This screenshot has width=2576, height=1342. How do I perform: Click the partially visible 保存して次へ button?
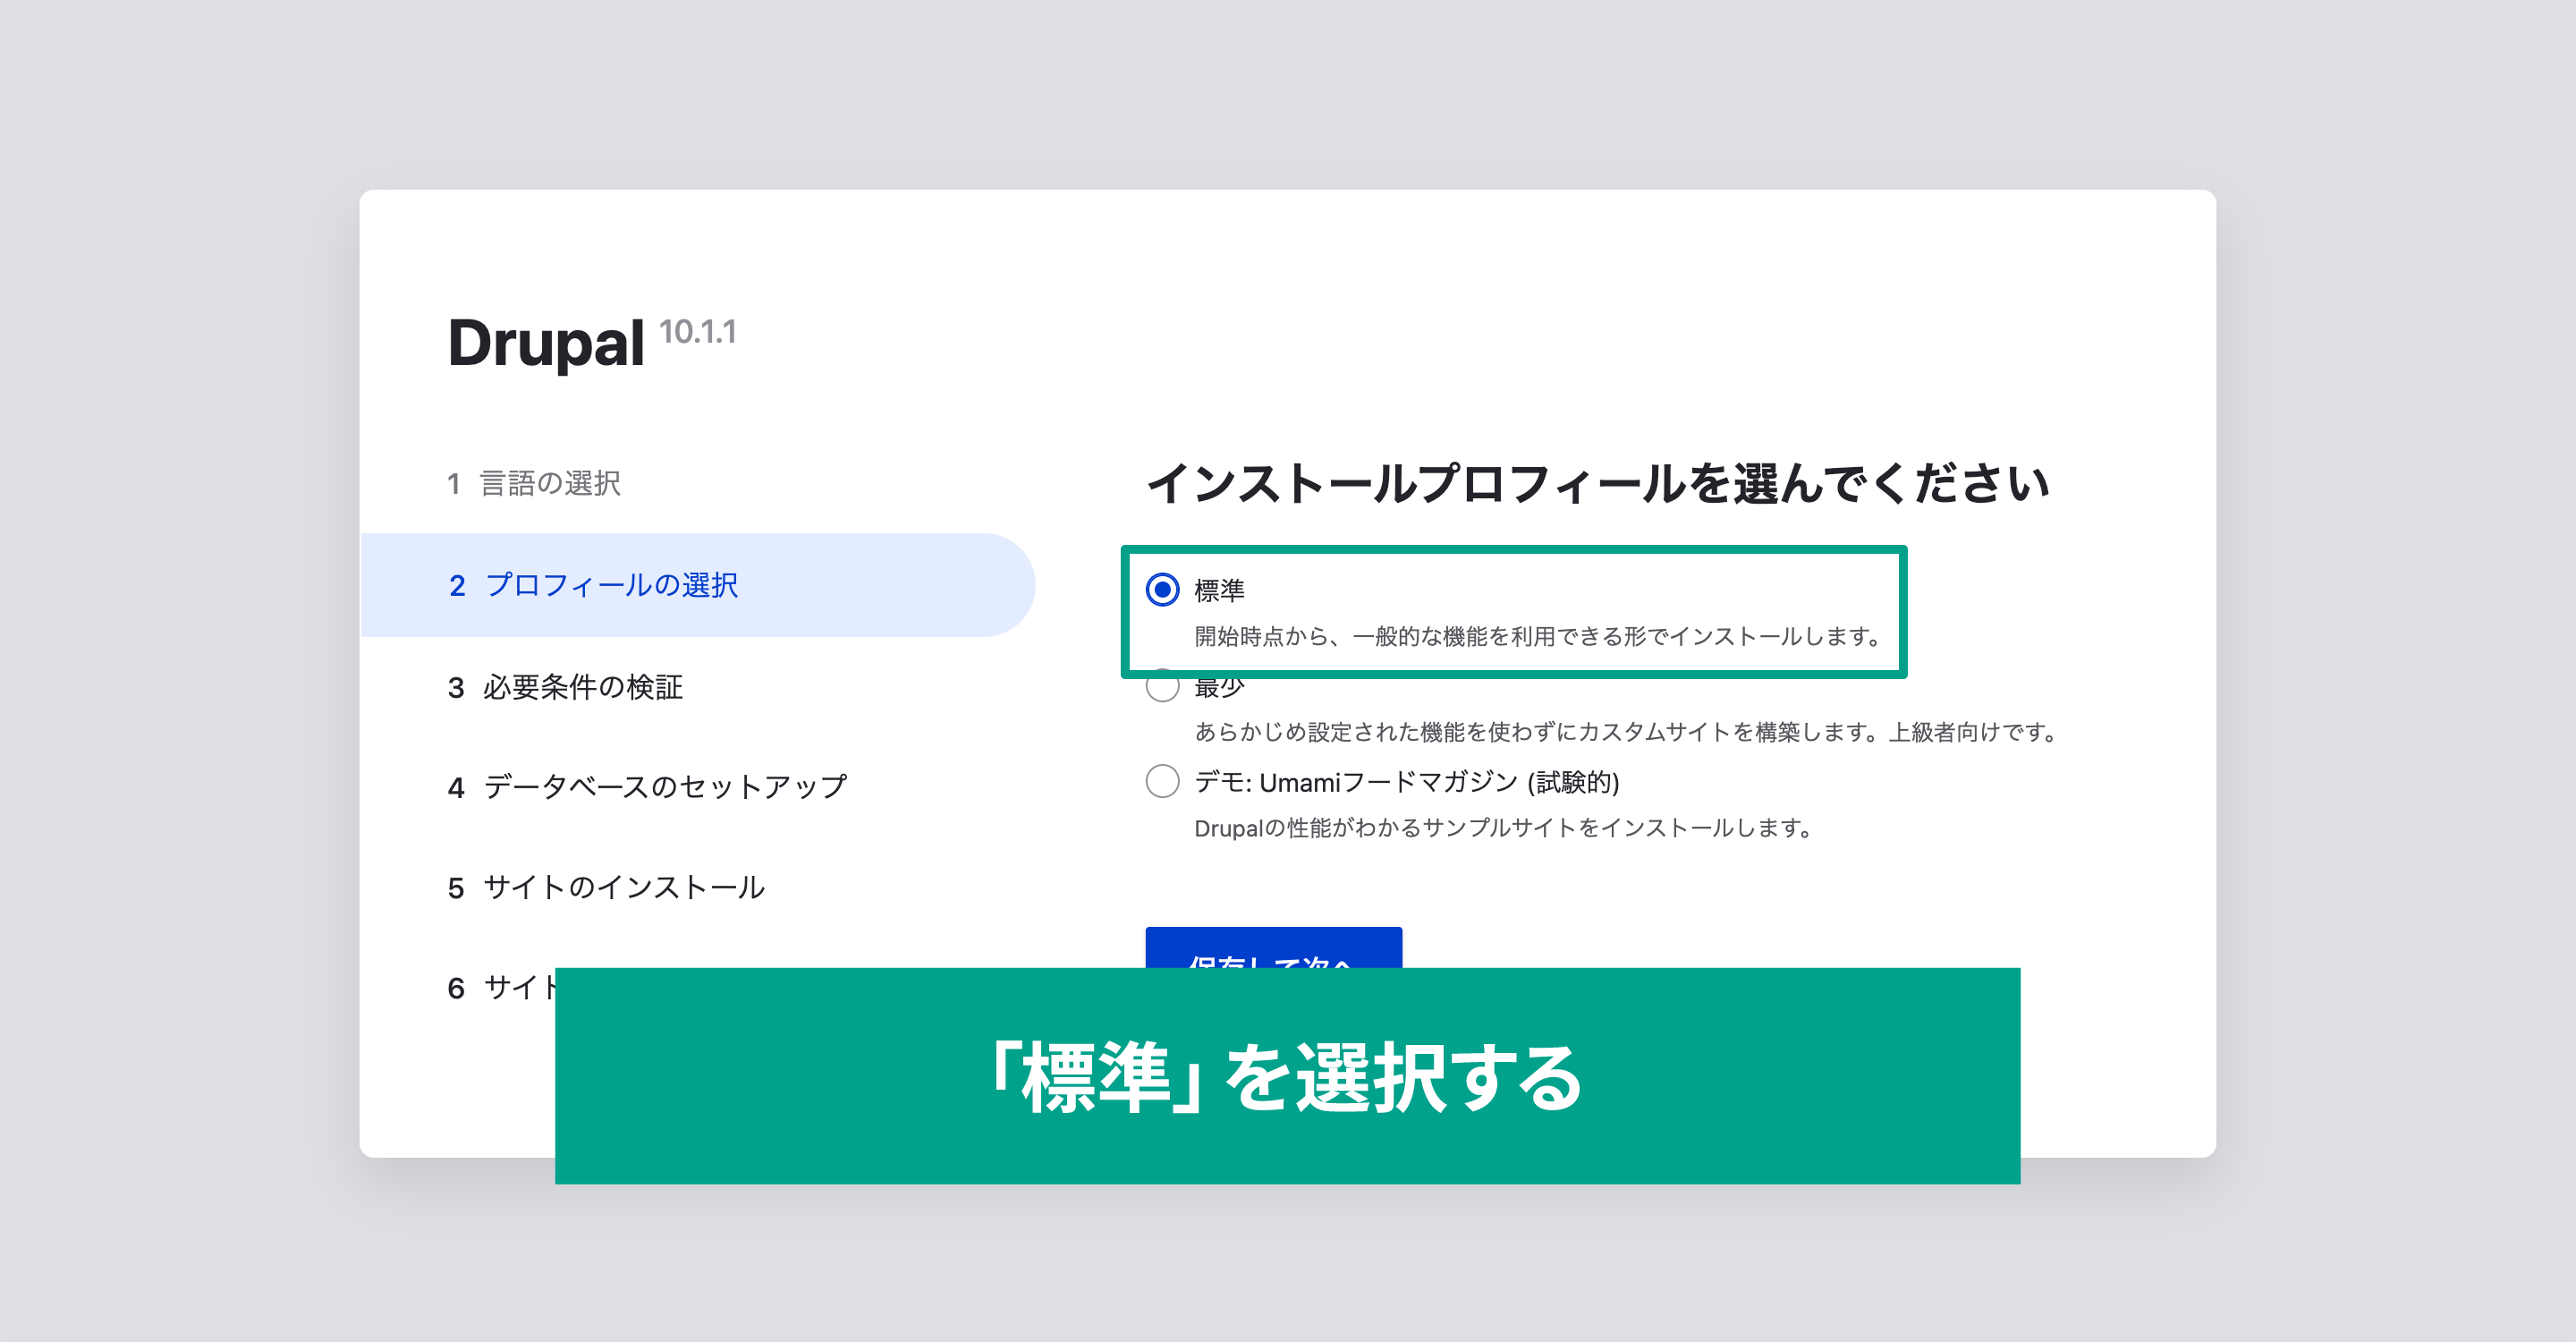1273,948
